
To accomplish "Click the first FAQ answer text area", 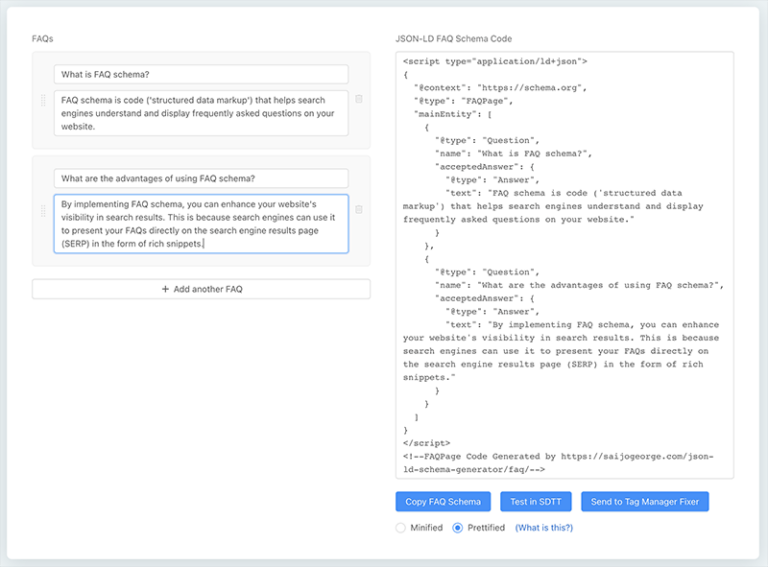I will point(201,113).
